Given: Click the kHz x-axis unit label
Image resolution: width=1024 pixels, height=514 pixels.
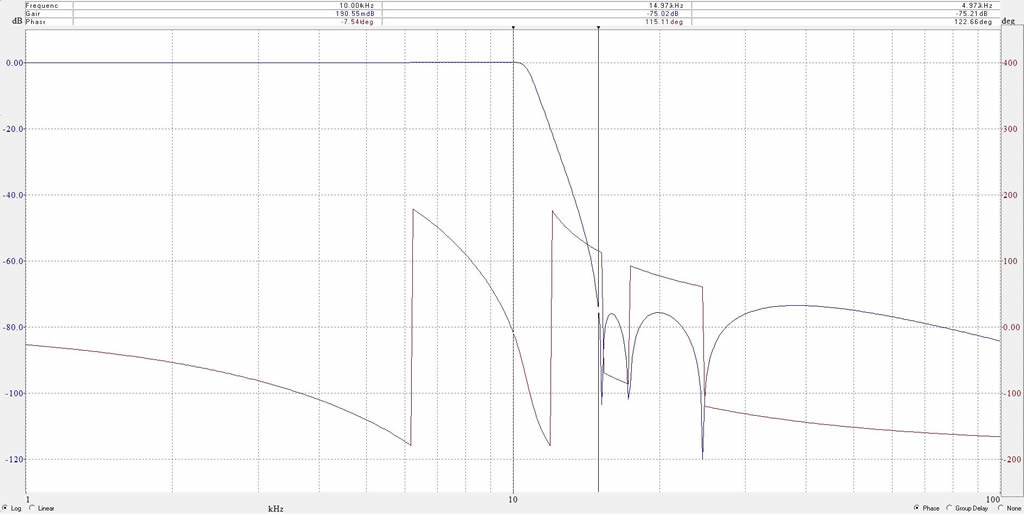Looking at the screenshot, I should (275, 507).
